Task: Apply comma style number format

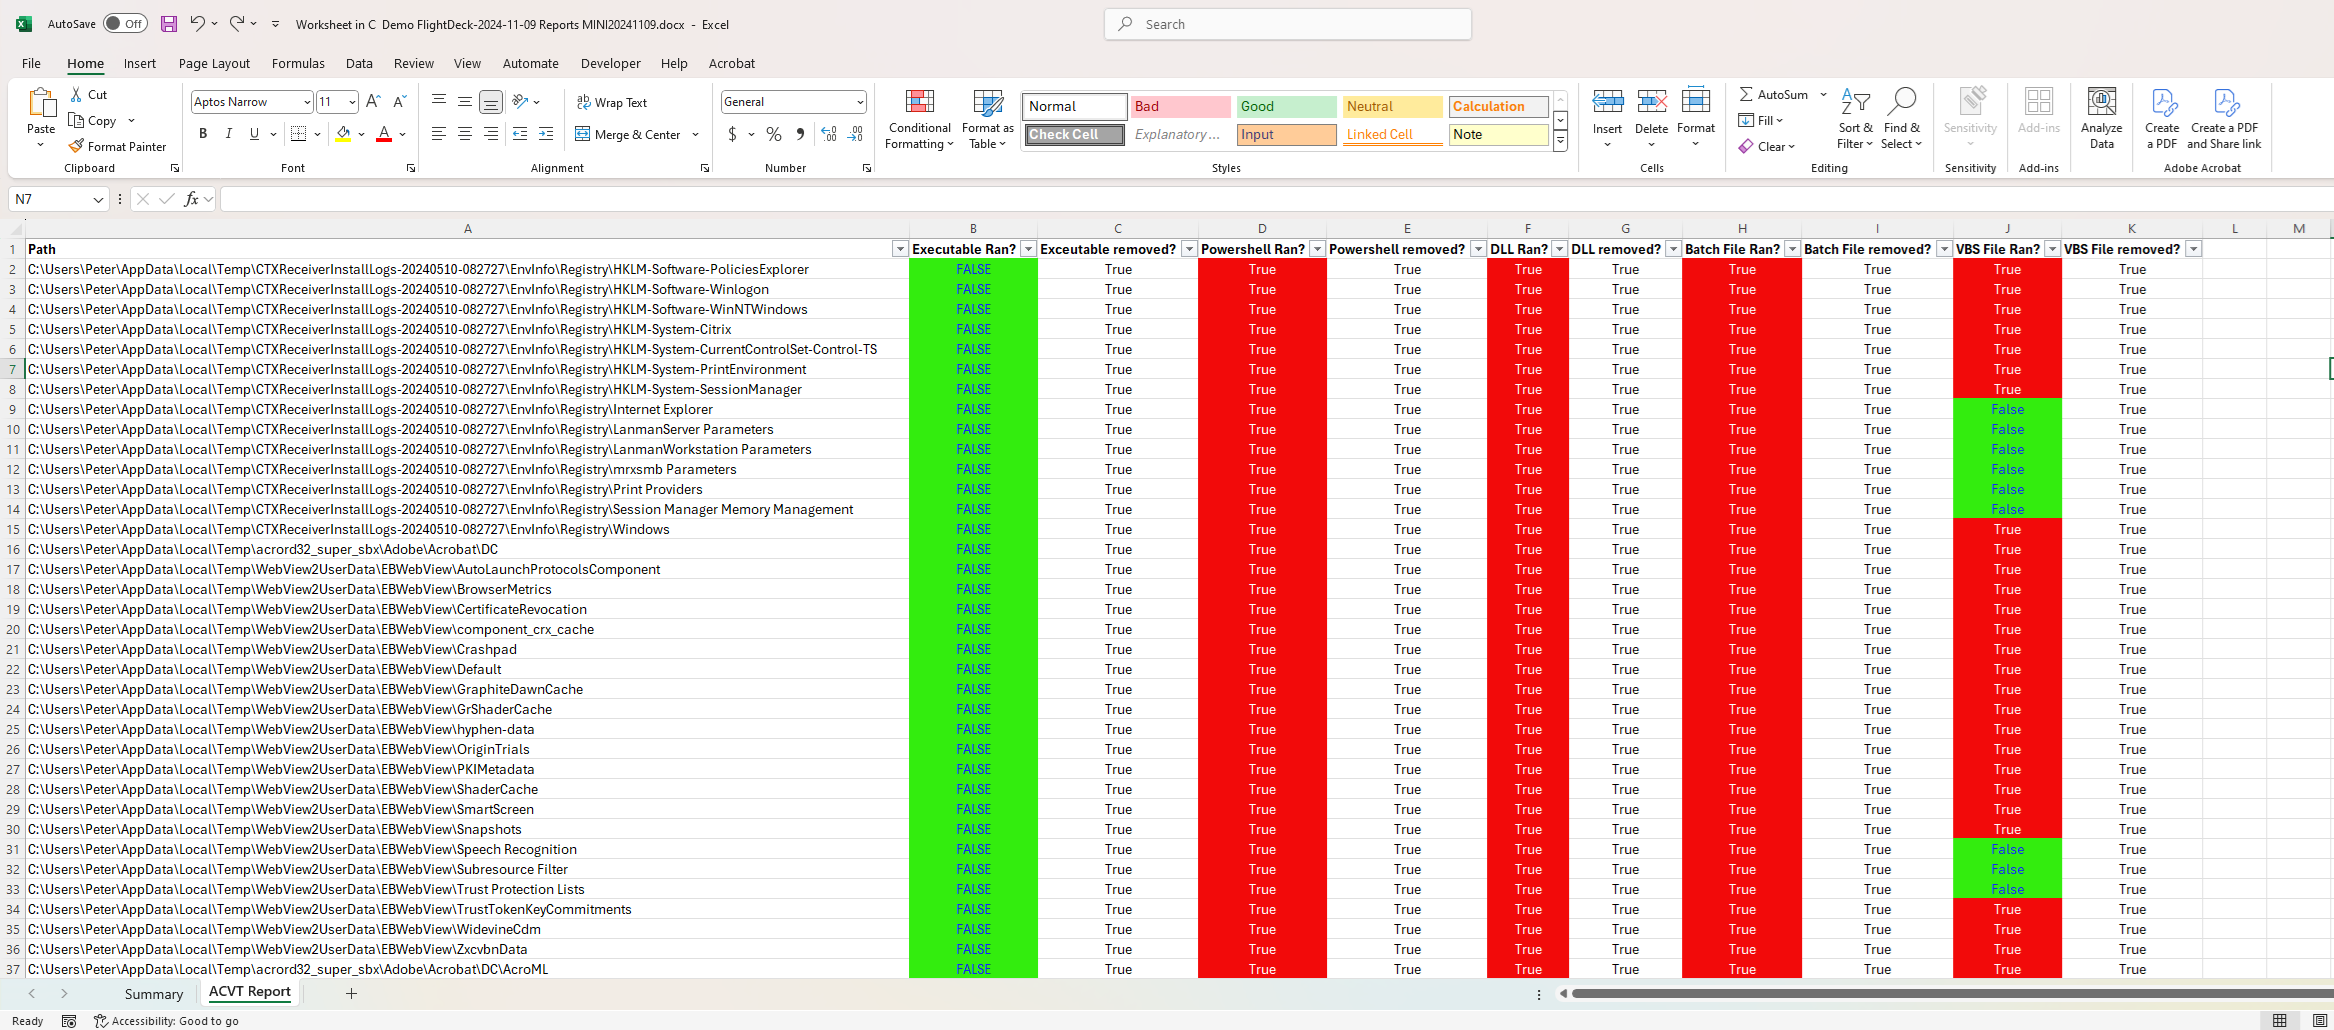Action: point(800,134)
